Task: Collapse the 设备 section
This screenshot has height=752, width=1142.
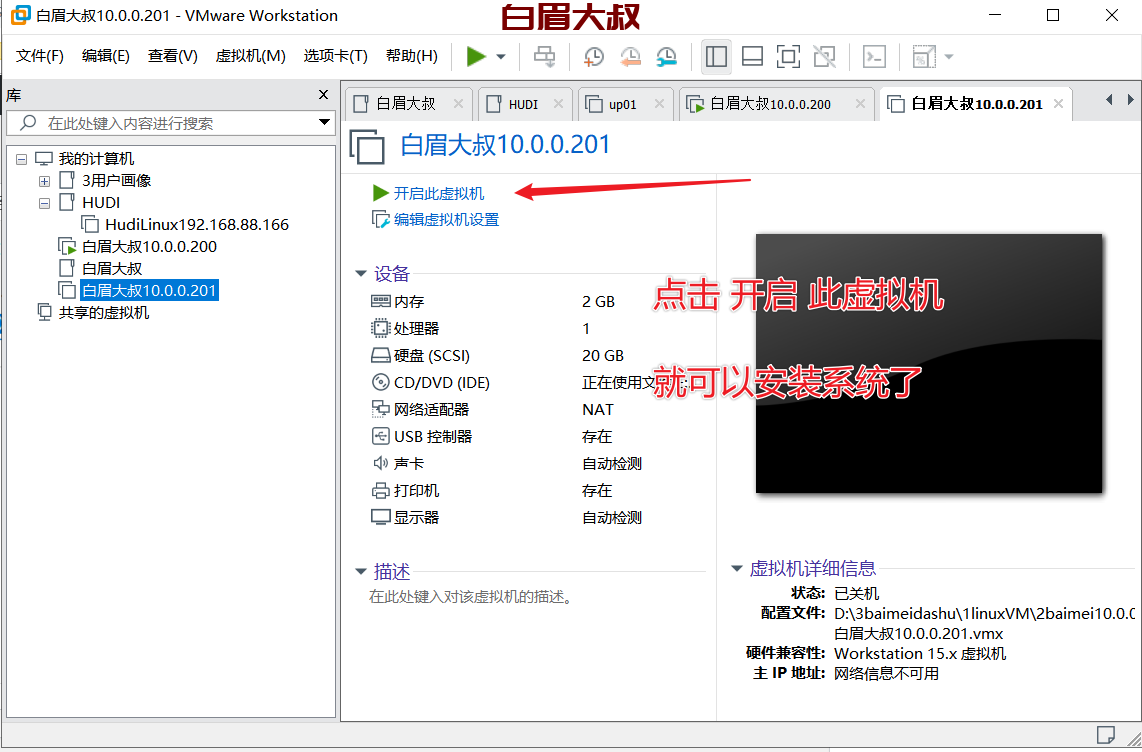Action: [361, 274]
